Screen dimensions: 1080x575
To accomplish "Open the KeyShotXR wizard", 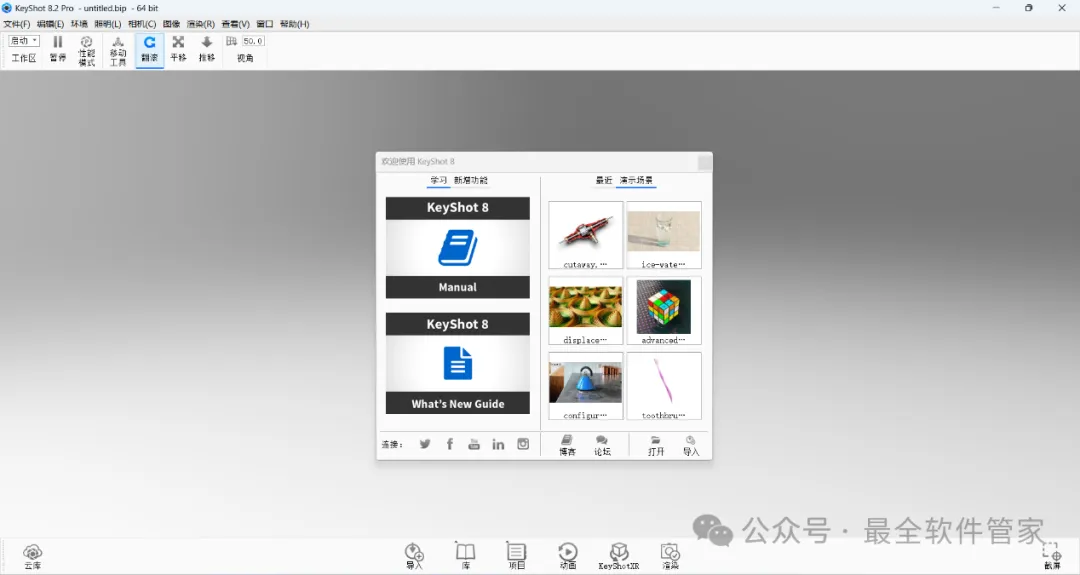I will (x=619, y=556).
